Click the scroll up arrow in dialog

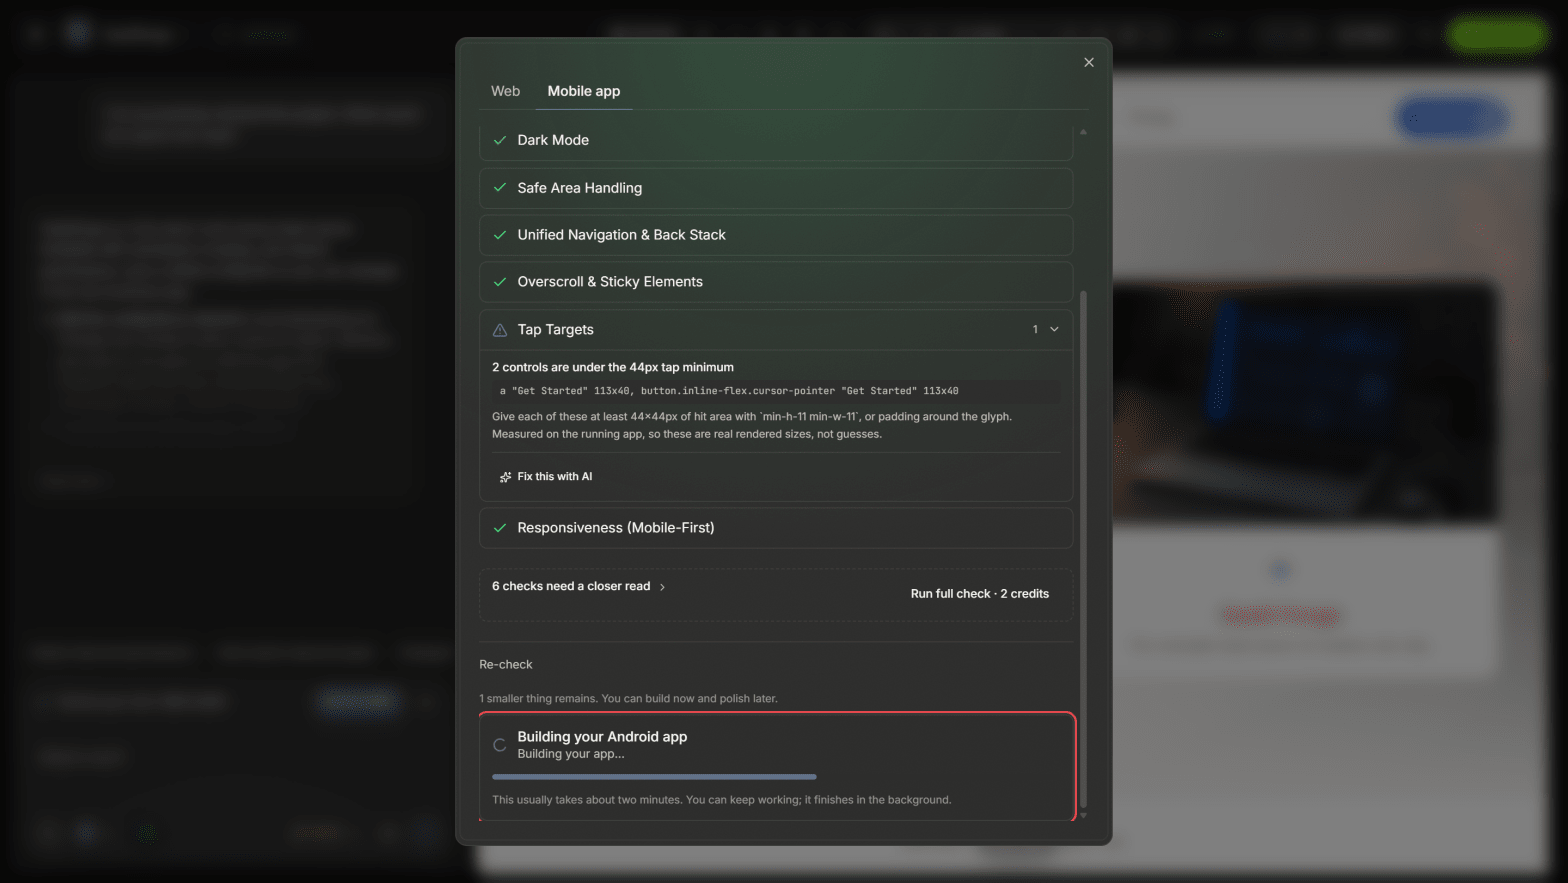coord(1083,132)
